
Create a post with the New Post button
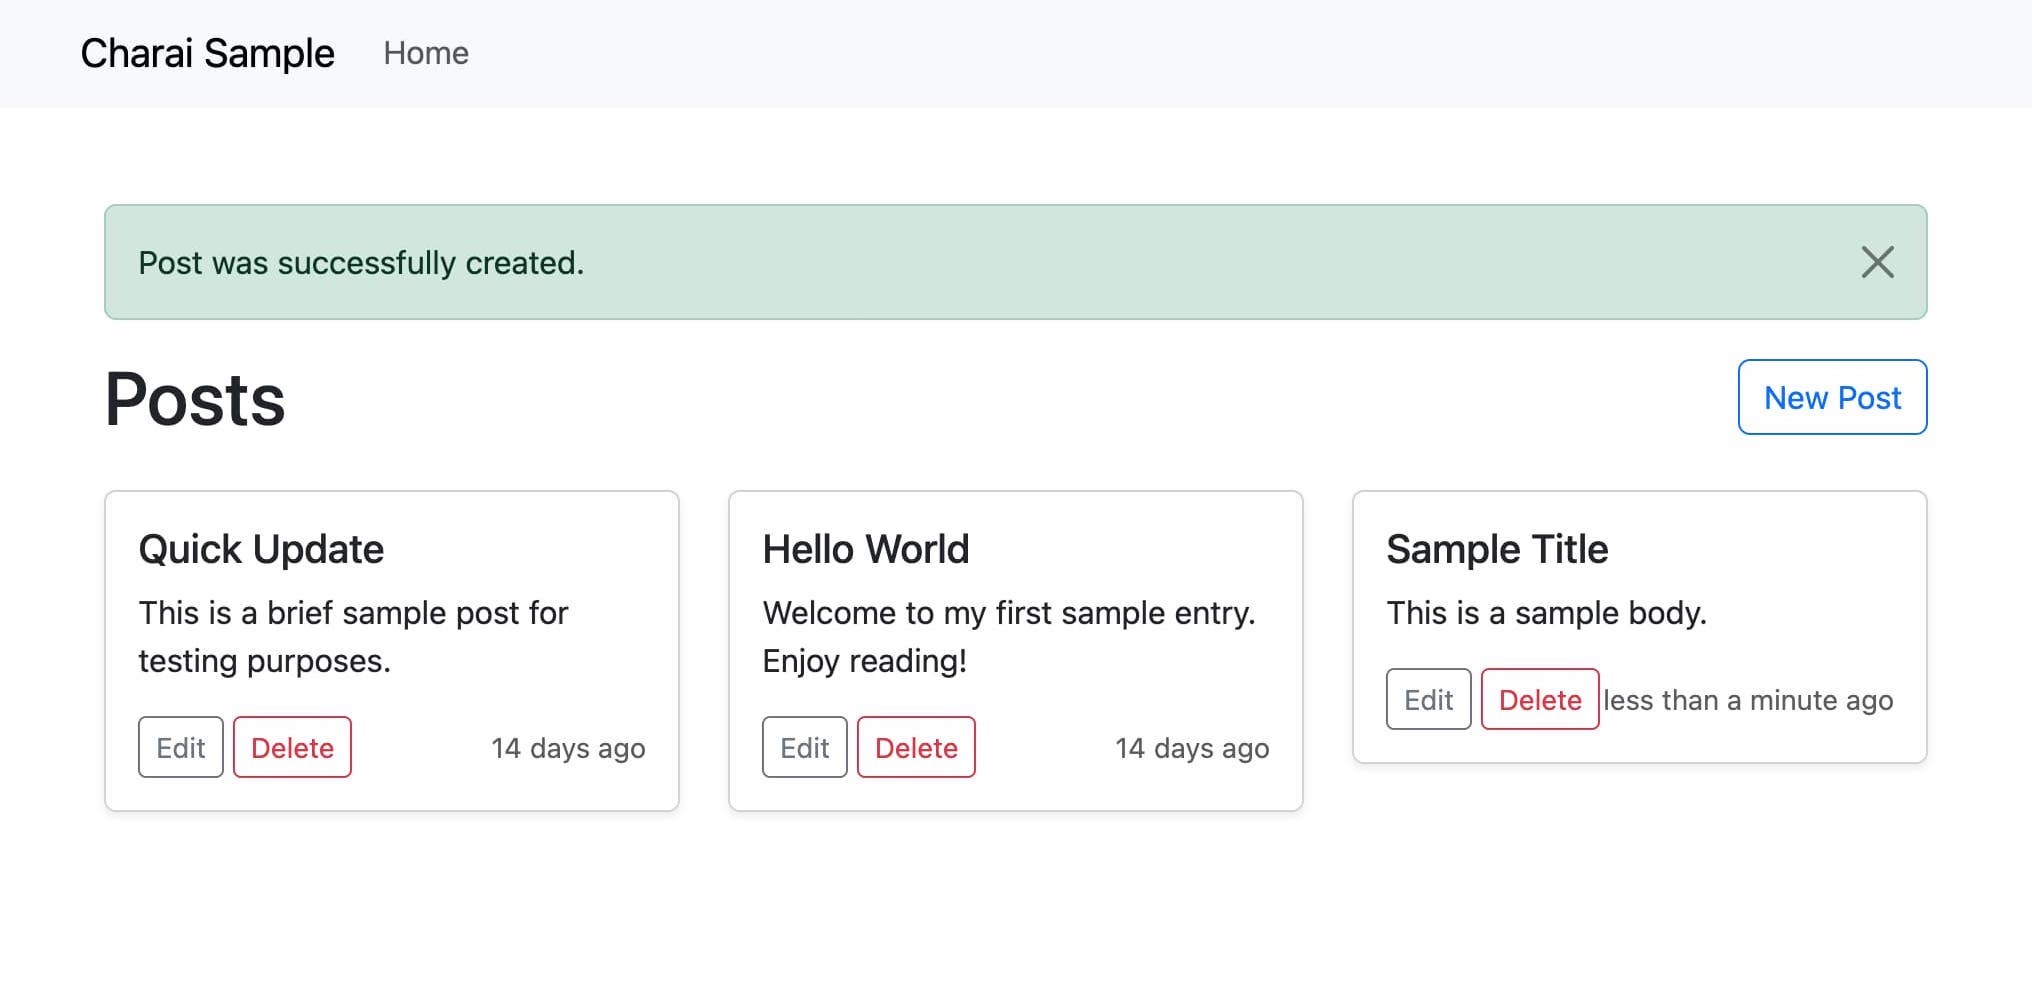[x=1832, y=397]
